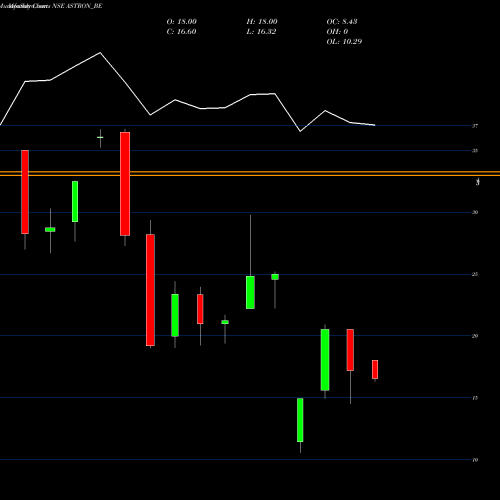Click the 20 price axis label
The image size is (500, 500).
pyautogui.click(x=475, y=336)
